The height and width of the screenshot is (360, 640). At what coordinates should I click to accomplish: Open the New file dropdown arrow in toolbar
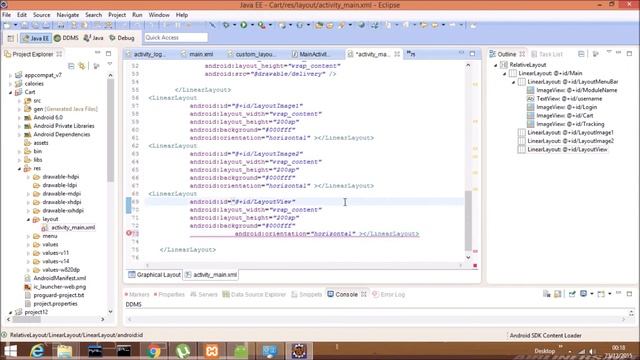tap(16, 25)
